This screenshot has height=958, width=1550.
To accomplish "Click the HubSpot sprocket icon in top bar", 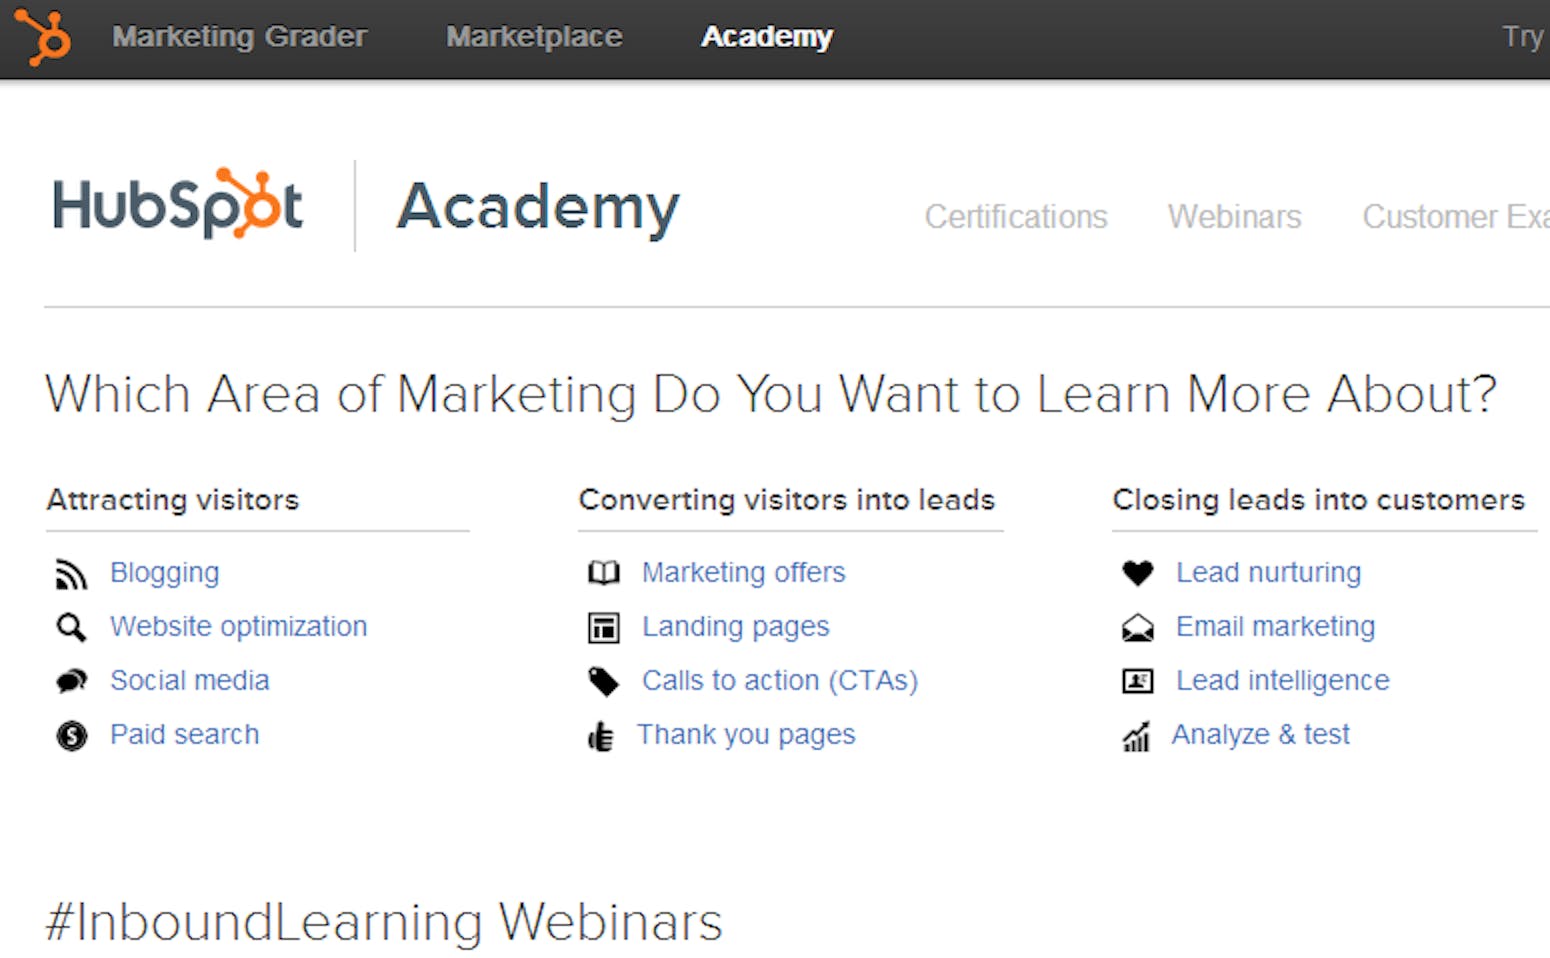I will tap(43, 37).
